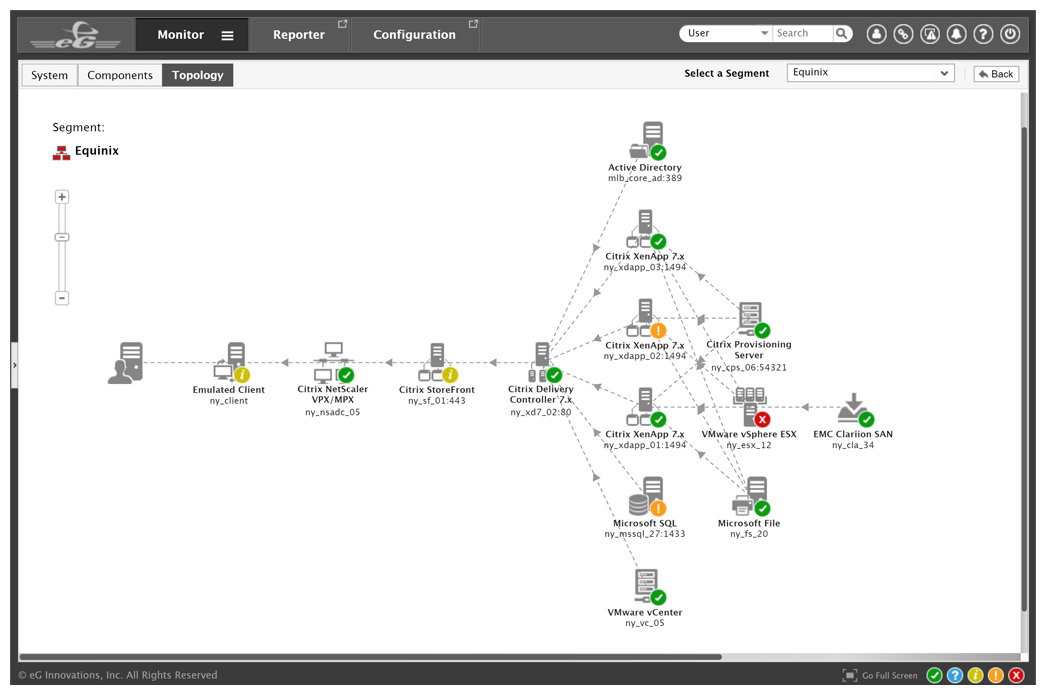The height and width of the screenshot is (695, 1046).
Task: Click the "ny_mssql_27:1433" label text
Action: (x=644, y=534)
